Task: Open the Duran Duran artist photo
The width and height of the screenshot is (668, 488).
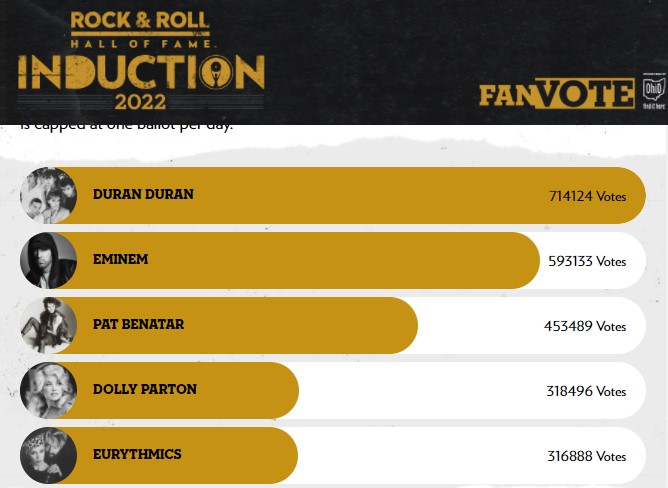Action: click(x=49, y=196)
